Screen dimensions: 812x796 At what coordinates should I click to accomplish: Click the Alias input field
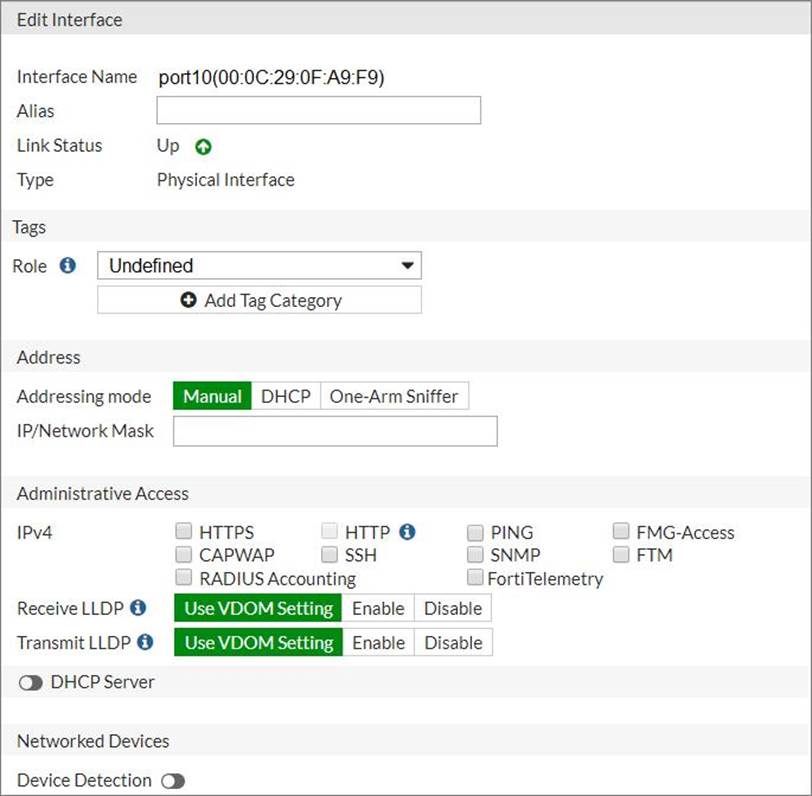click(318, 111)
